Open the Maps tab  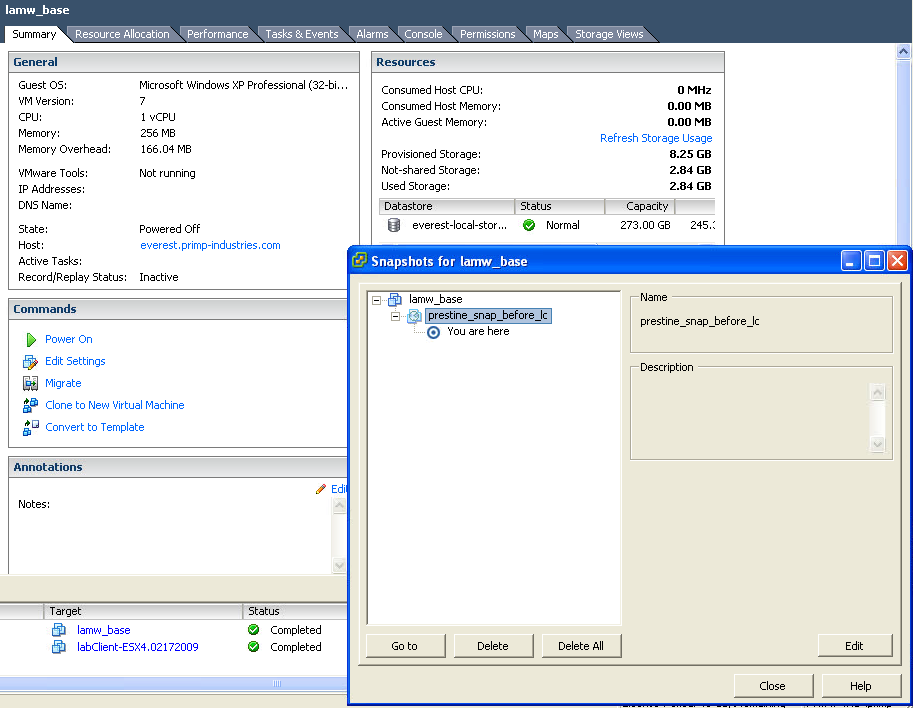coord(546,34)
